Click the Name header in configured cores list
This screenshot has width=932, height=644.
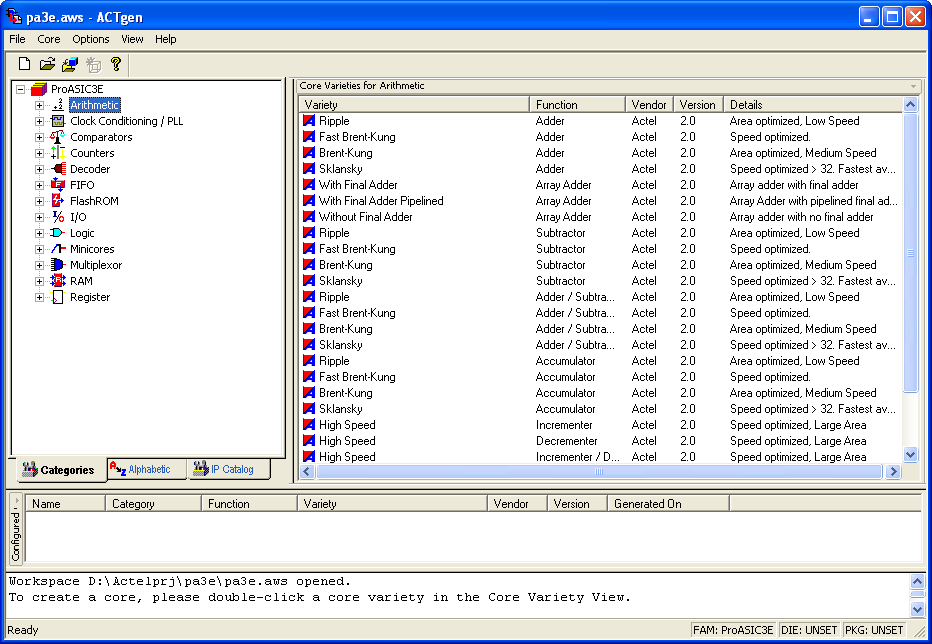[65, 504]
